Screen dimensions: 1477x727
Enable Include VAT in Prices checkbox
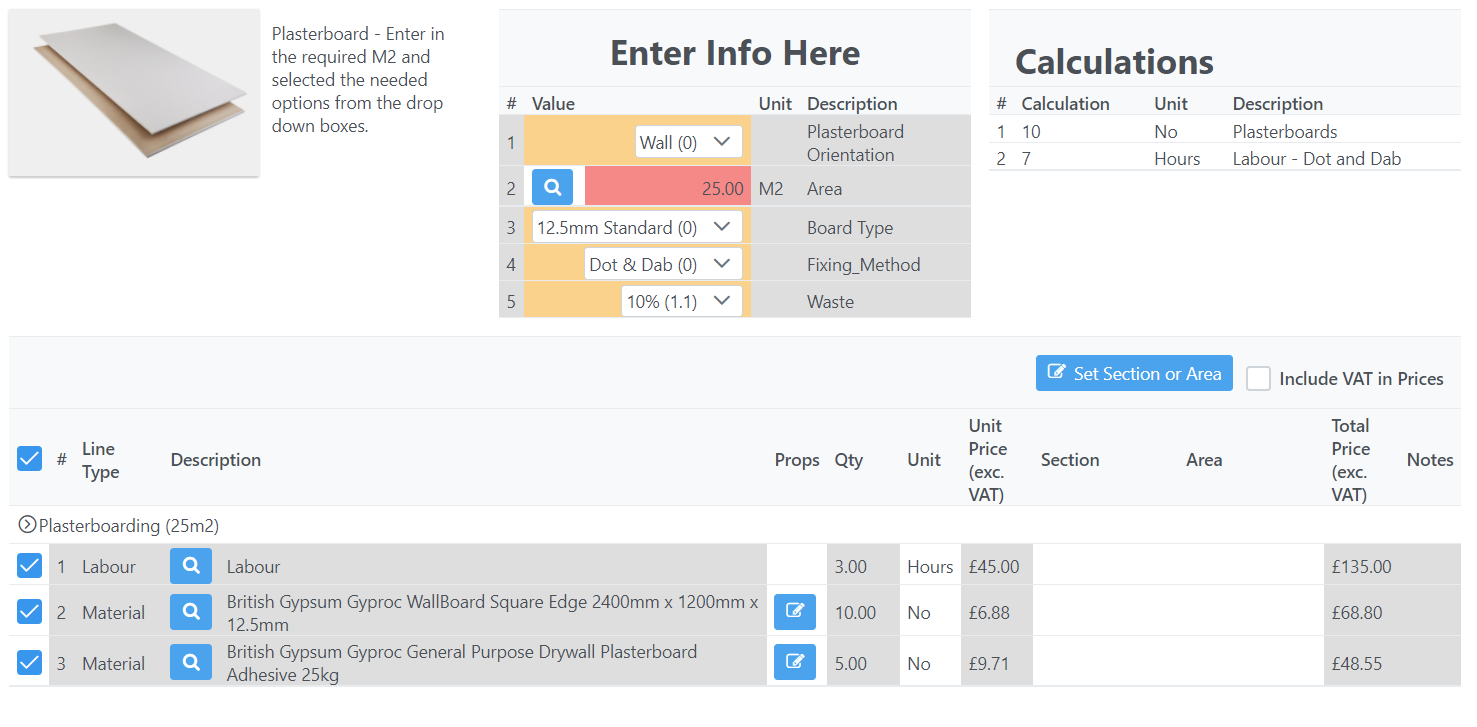[1258, 378]
